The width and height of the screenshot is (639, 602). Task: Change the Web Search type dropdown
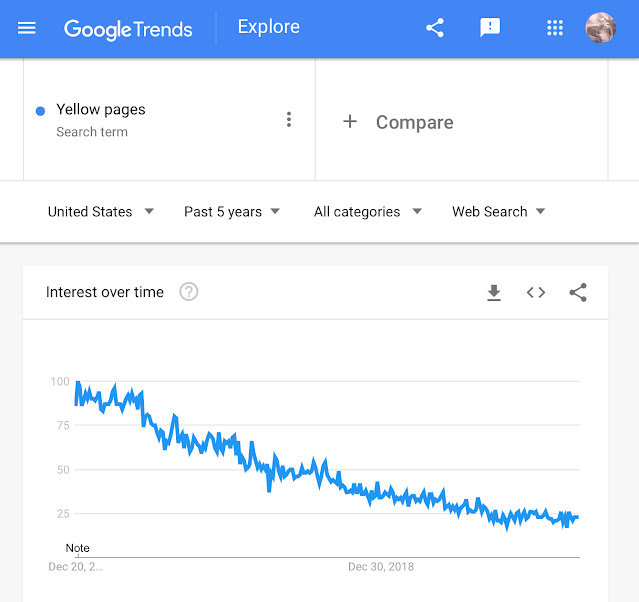pyautogui.click(x=498, y=212)
